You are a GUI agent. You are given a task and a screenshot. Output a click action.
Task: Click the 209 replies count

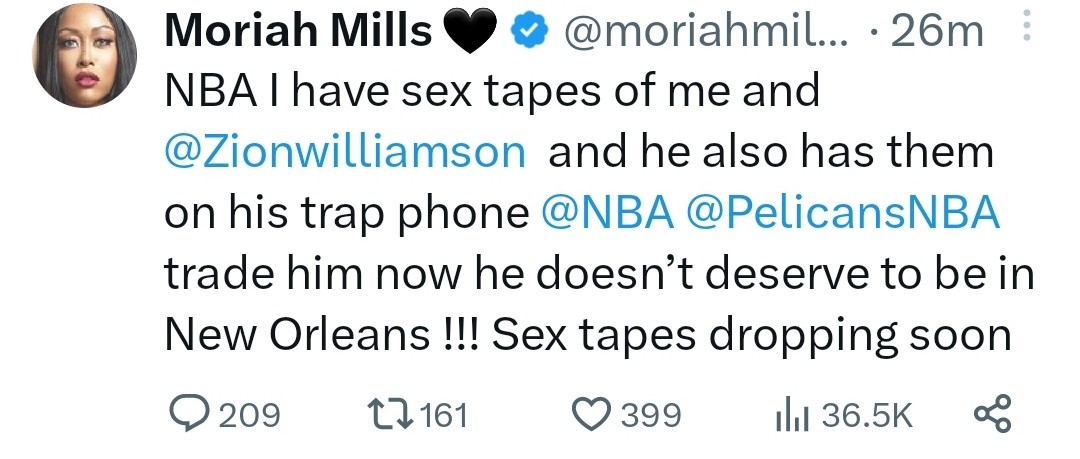249,415
